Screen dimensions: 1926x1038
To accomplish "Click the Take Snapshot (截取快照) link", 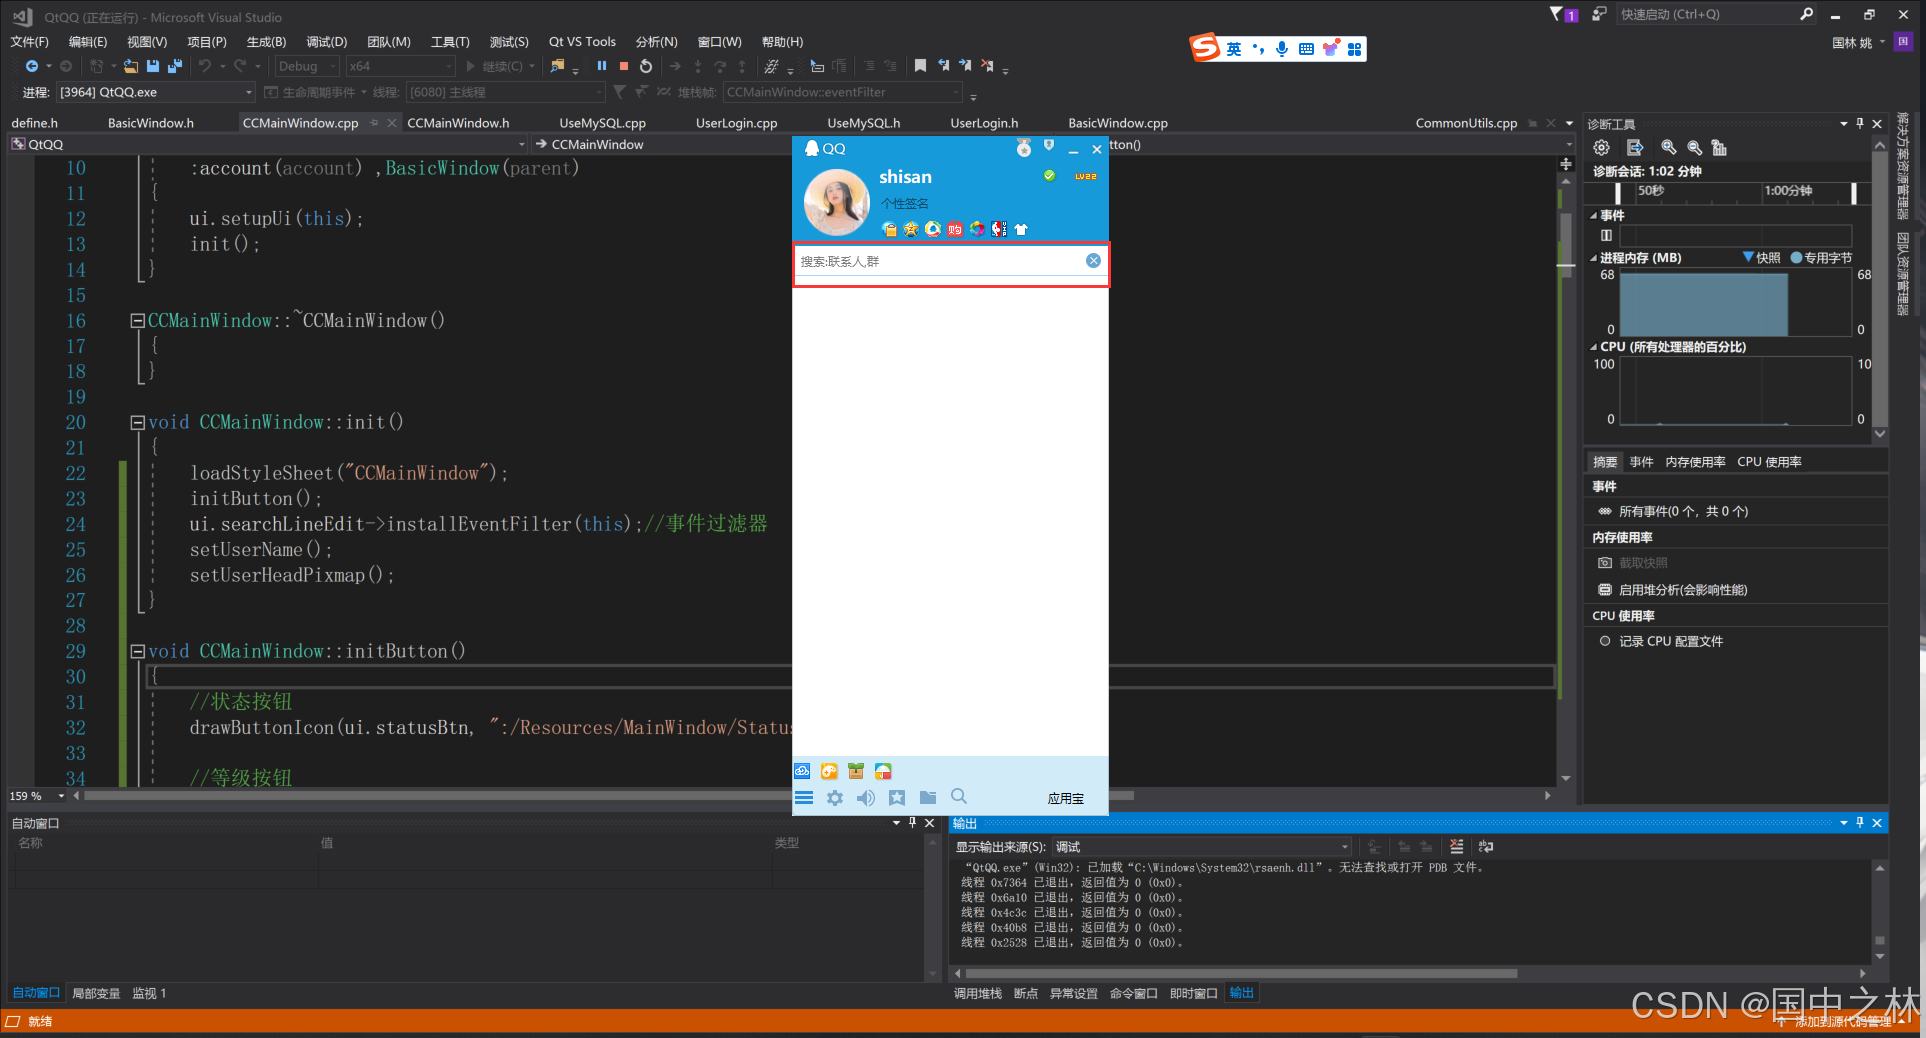I will click(1643, 563).
